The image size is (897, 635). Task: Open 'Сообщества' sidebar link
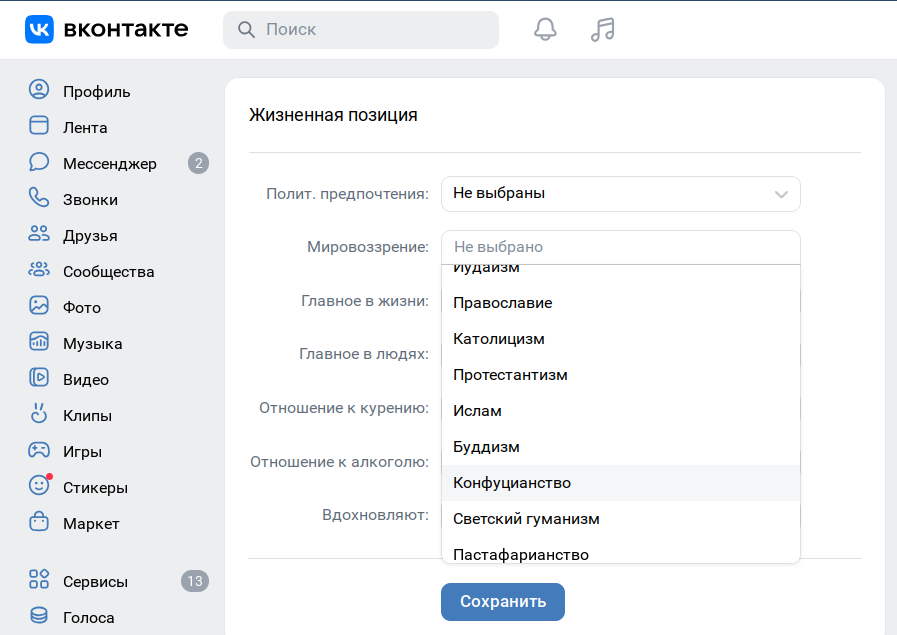point(108,271)
